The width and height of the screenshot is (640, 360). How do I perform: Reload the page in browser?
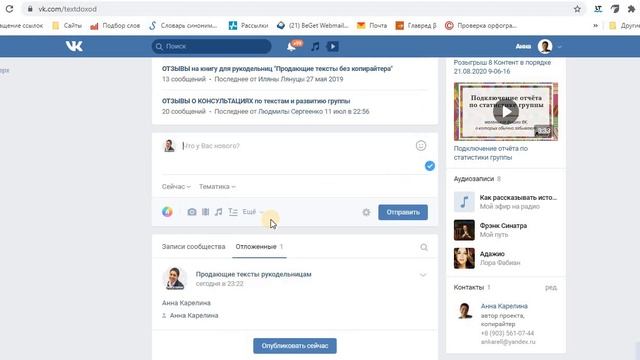9,9
